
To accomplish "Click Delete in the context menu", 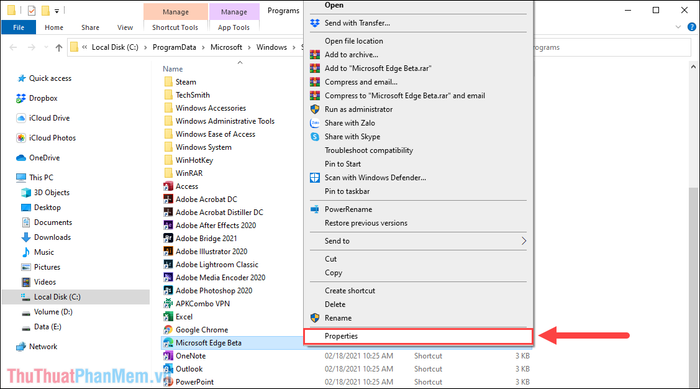I will (335, 305).
